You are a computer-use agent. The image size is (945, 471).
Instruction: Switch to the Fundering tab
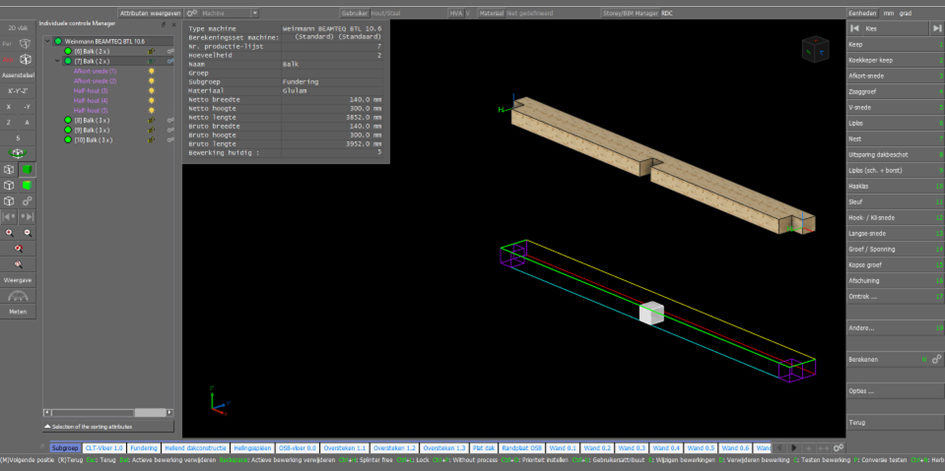tap(143, 448)
